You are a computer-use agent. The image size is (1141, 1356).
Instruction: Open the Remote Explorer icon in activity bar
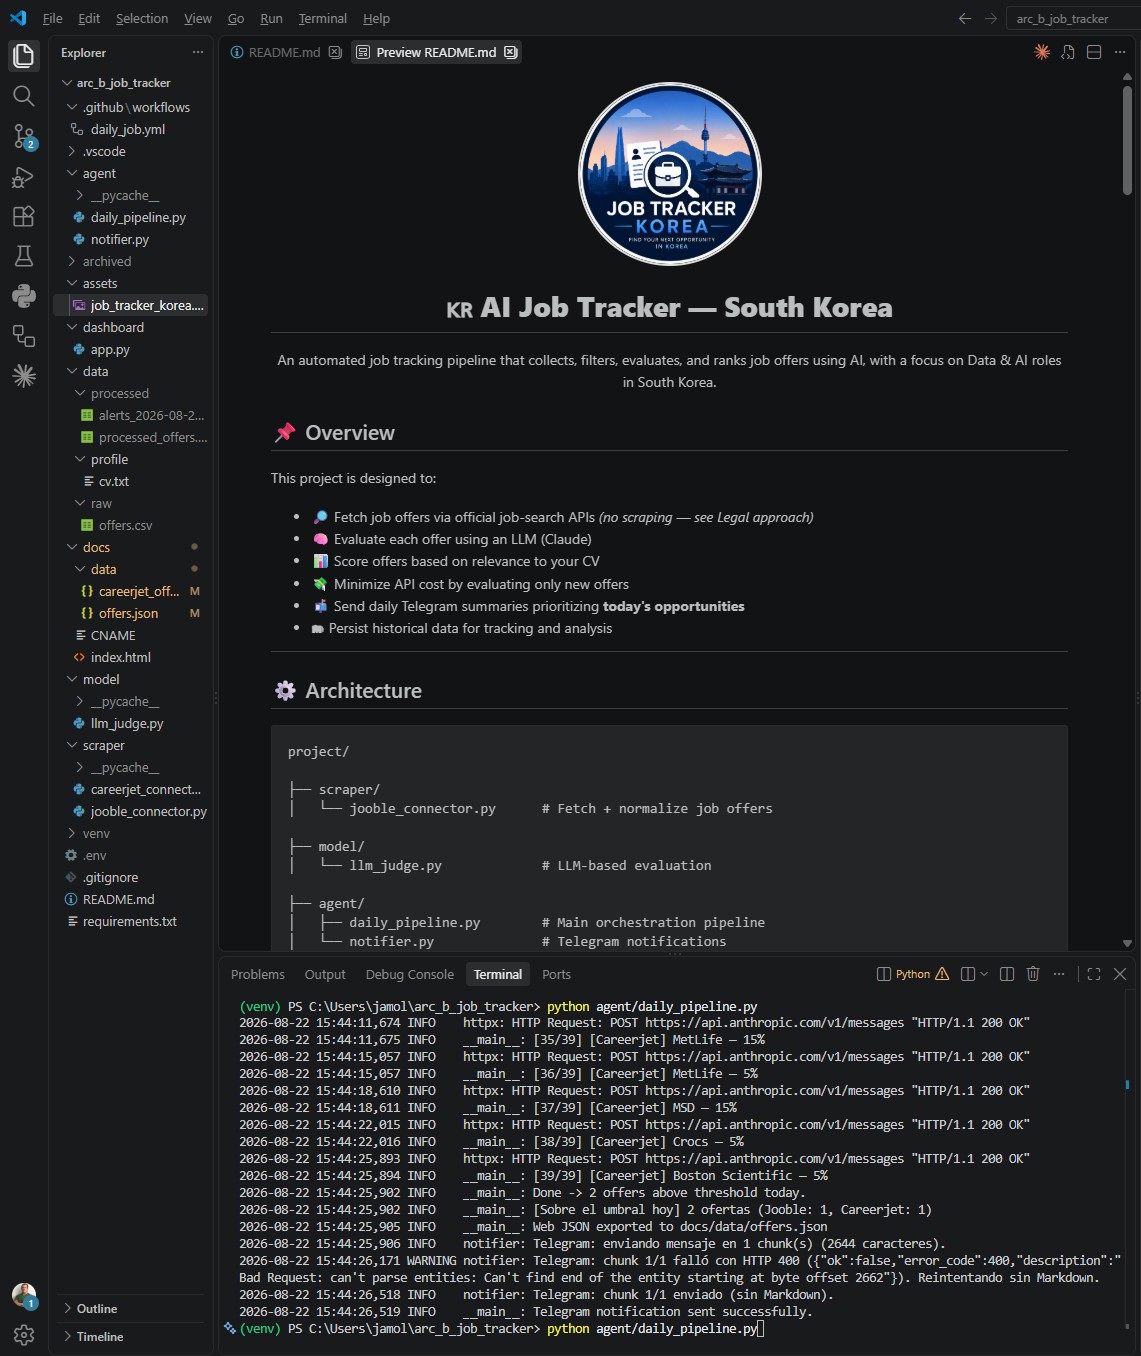point(24,336)
